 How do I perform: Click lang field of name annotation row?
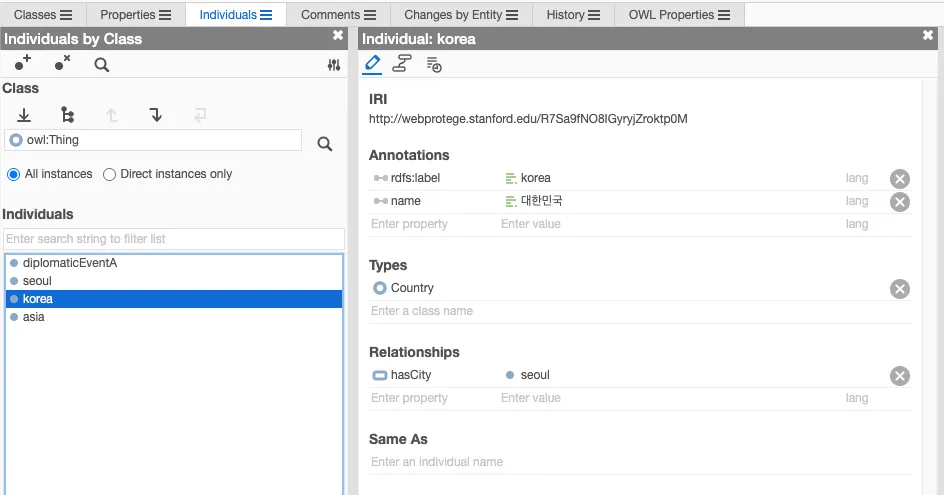(x=857, y=201)
